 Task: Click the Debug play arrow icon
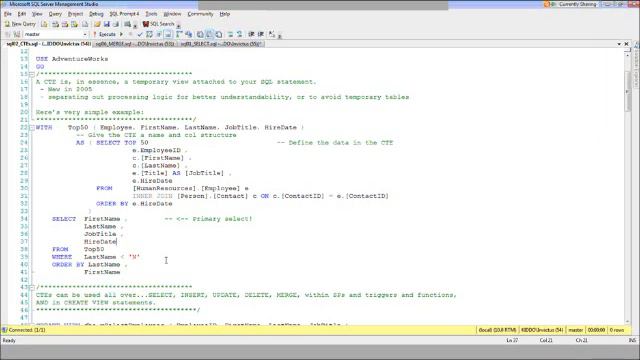tap(121, 34)
